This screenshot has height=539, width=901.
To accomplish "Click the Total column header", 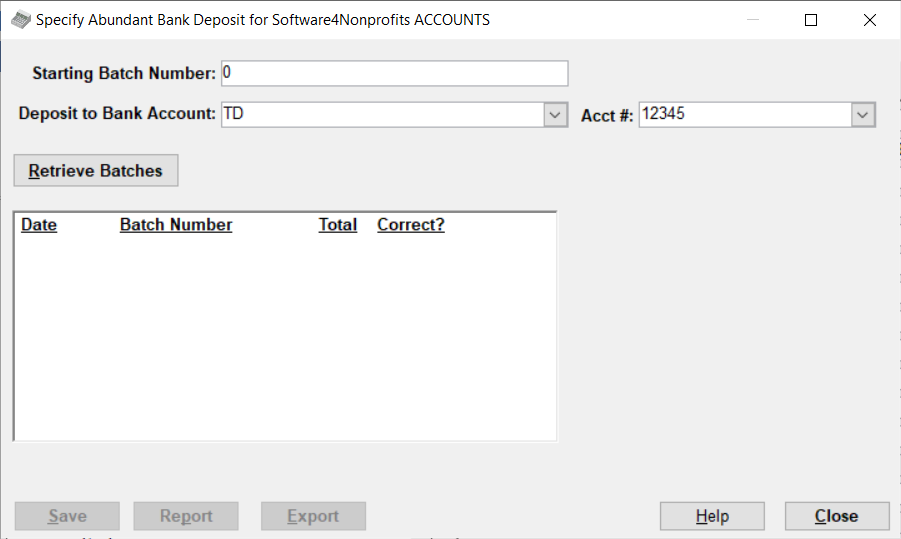I will (338, 225).
